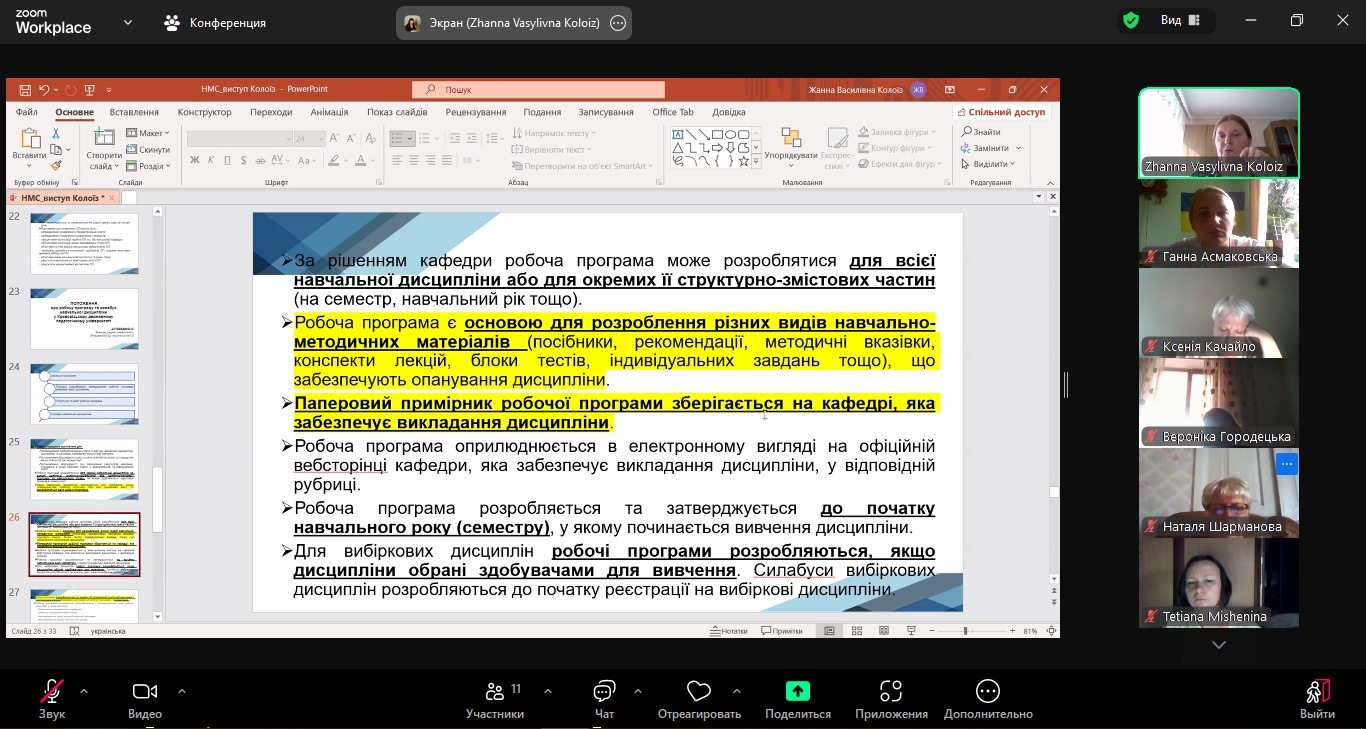Screen dimensions: 1366x729
Task: Switch to the Анімація ribbon tab
Action: point(329,112)
